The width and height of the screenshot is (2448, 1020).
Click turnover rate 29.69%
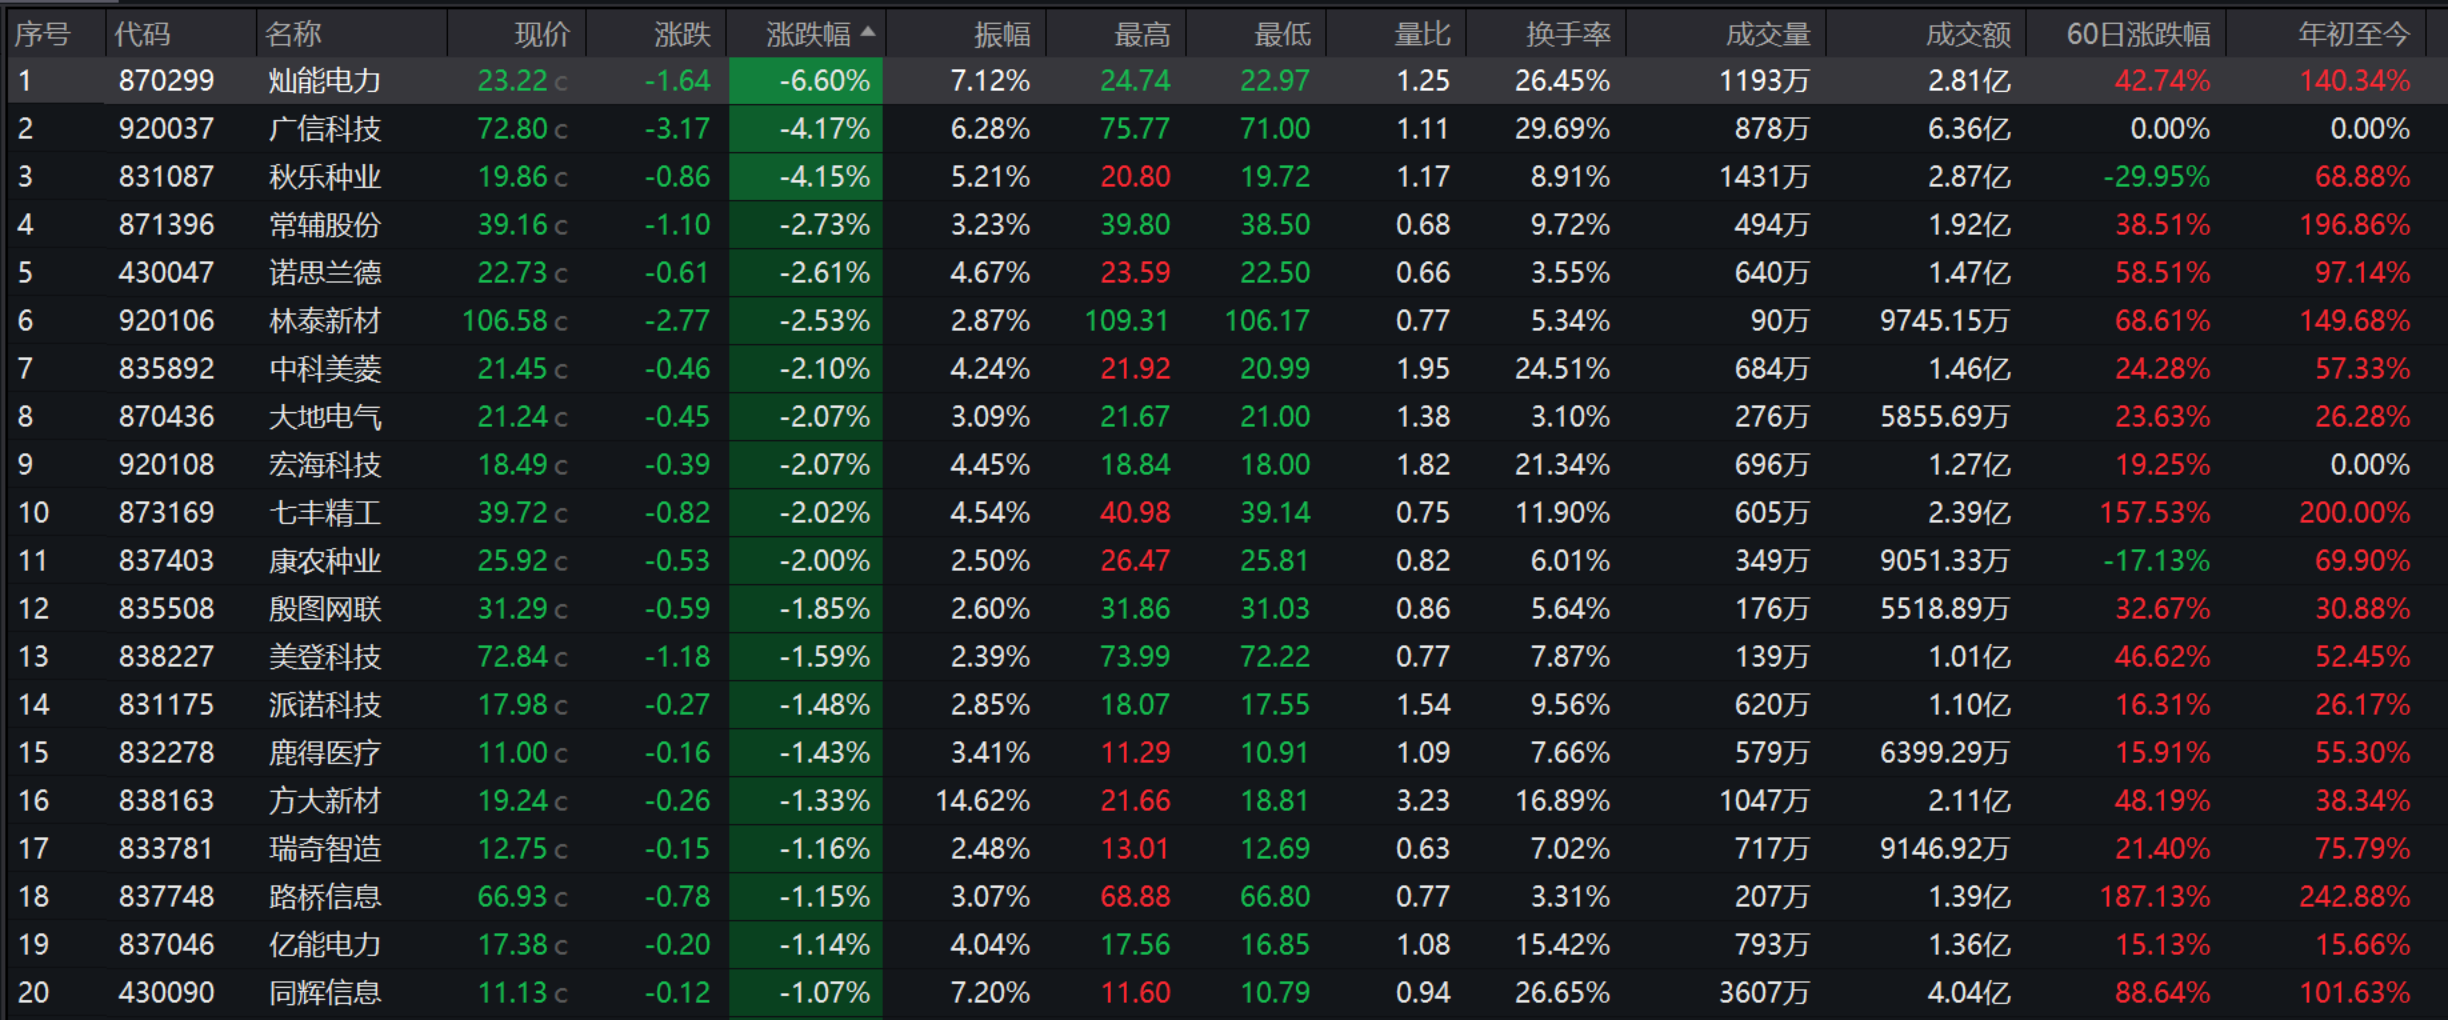tap(1563, 129)
